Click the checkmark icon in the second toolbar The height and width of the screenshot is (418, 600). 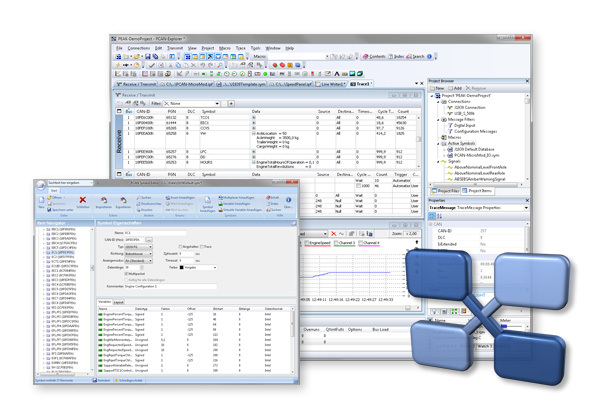(x=152, y=65)
